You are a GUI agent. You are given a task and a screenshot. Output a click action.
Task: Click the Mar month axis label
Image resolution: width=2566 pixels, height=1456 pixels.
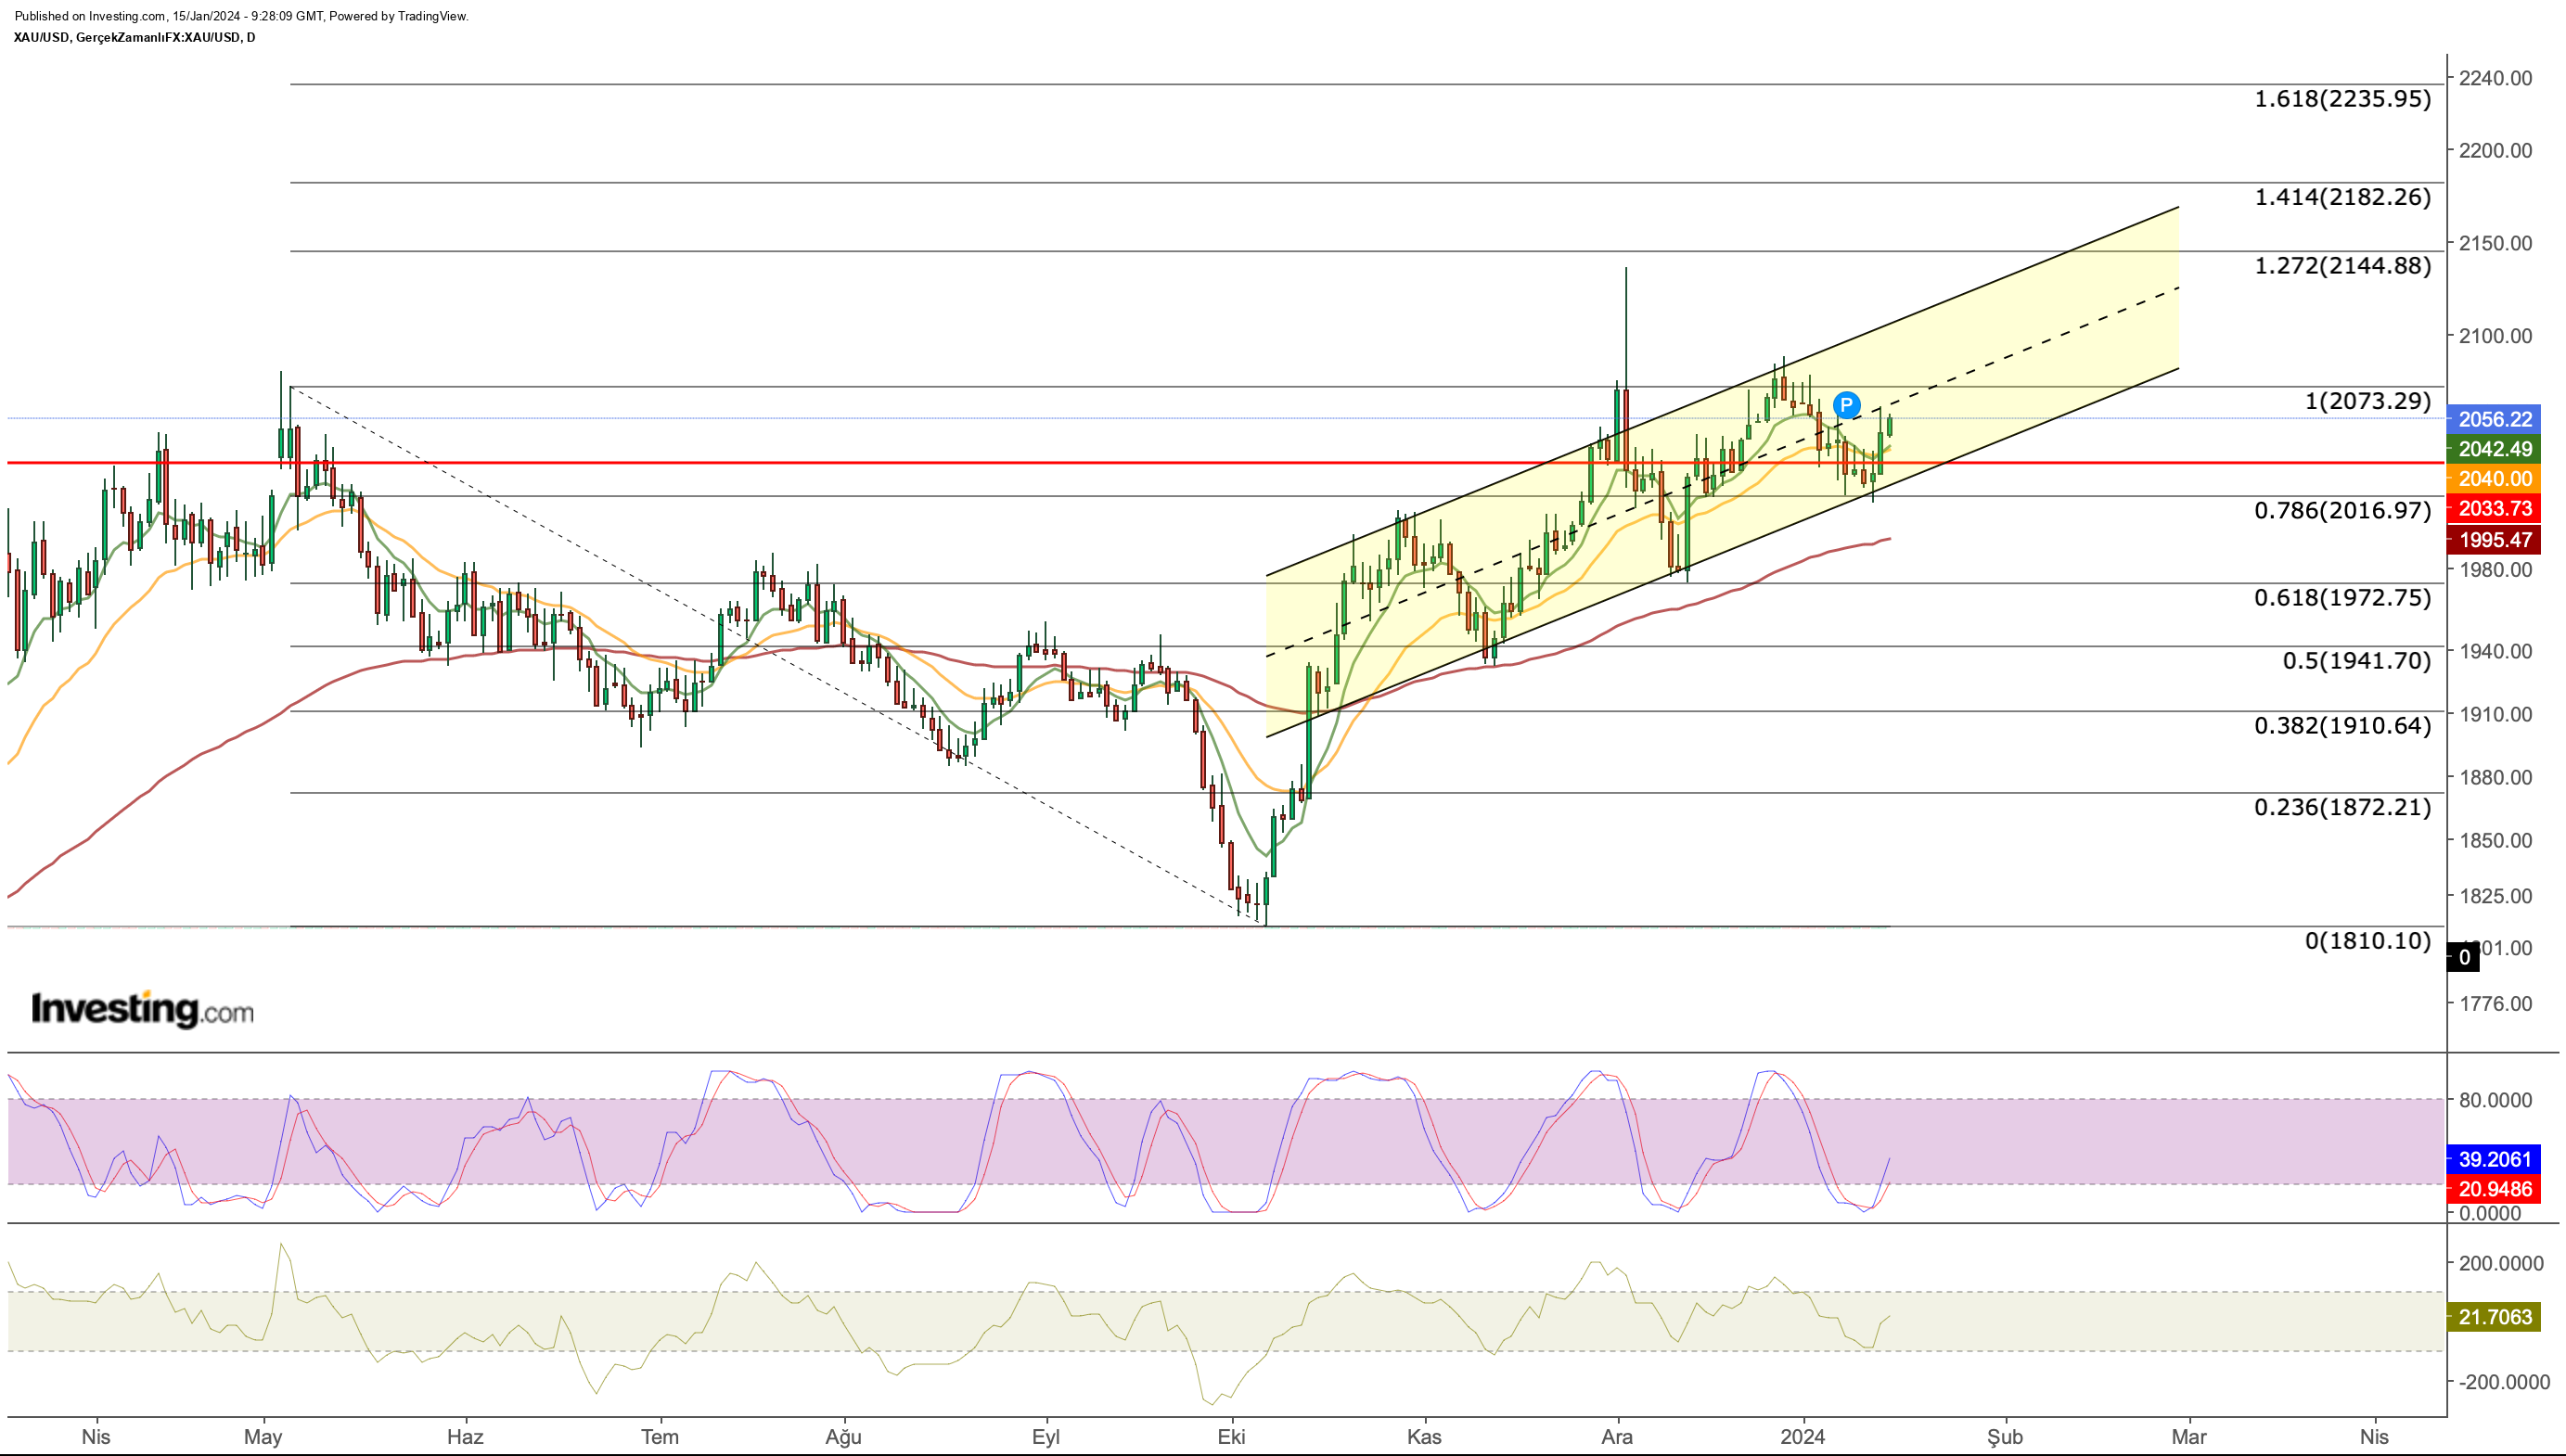click(x=2189, y=1437)
